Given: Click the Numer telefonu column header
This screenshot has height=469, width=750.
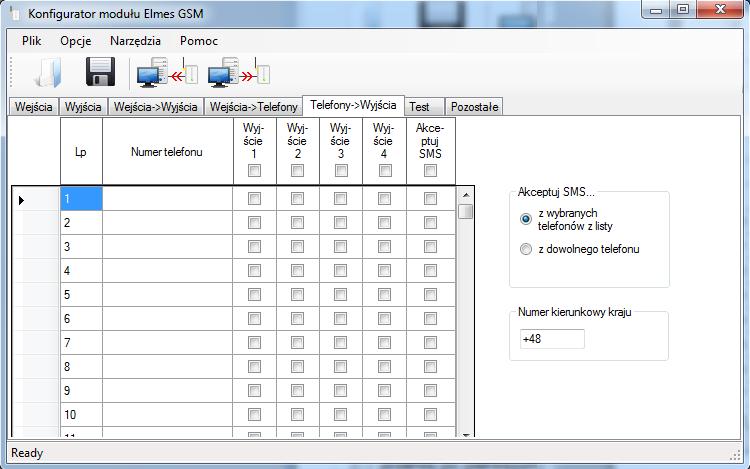Looking at the screenshot, I should click(167, 152).
